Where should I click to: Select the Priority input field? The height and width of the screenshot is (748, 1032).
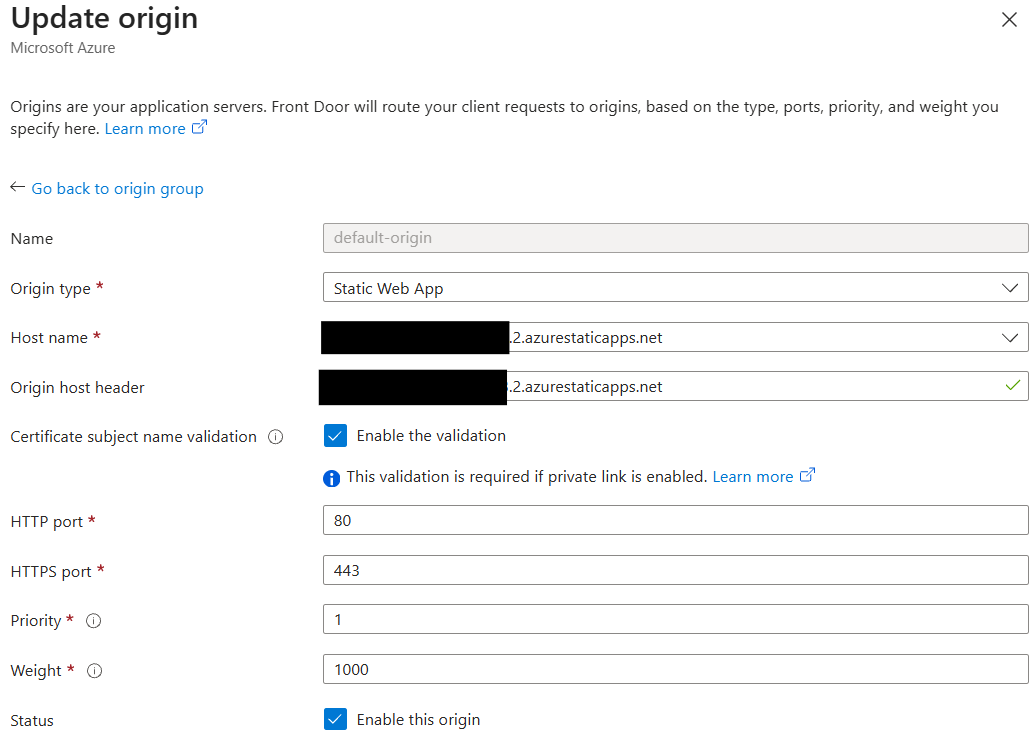[675, 620]
